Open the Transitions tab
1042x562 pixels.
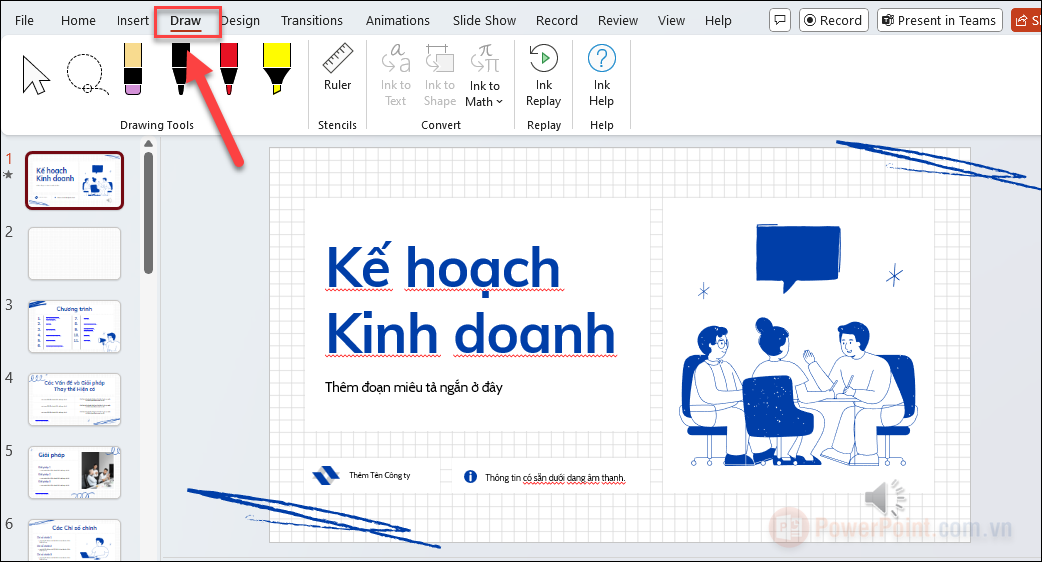tap(312, 21)
